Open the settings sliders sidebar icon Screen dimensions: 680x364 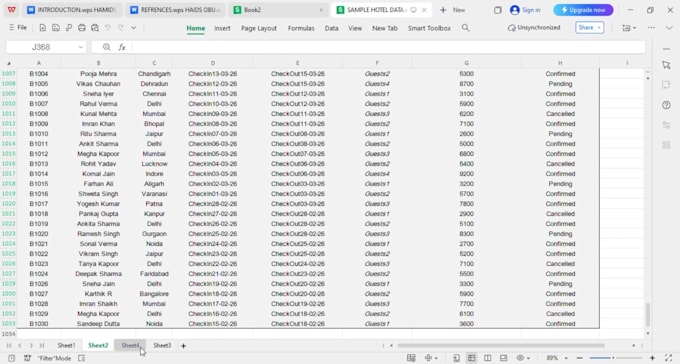pyautogui.click(x=666, y=125)
